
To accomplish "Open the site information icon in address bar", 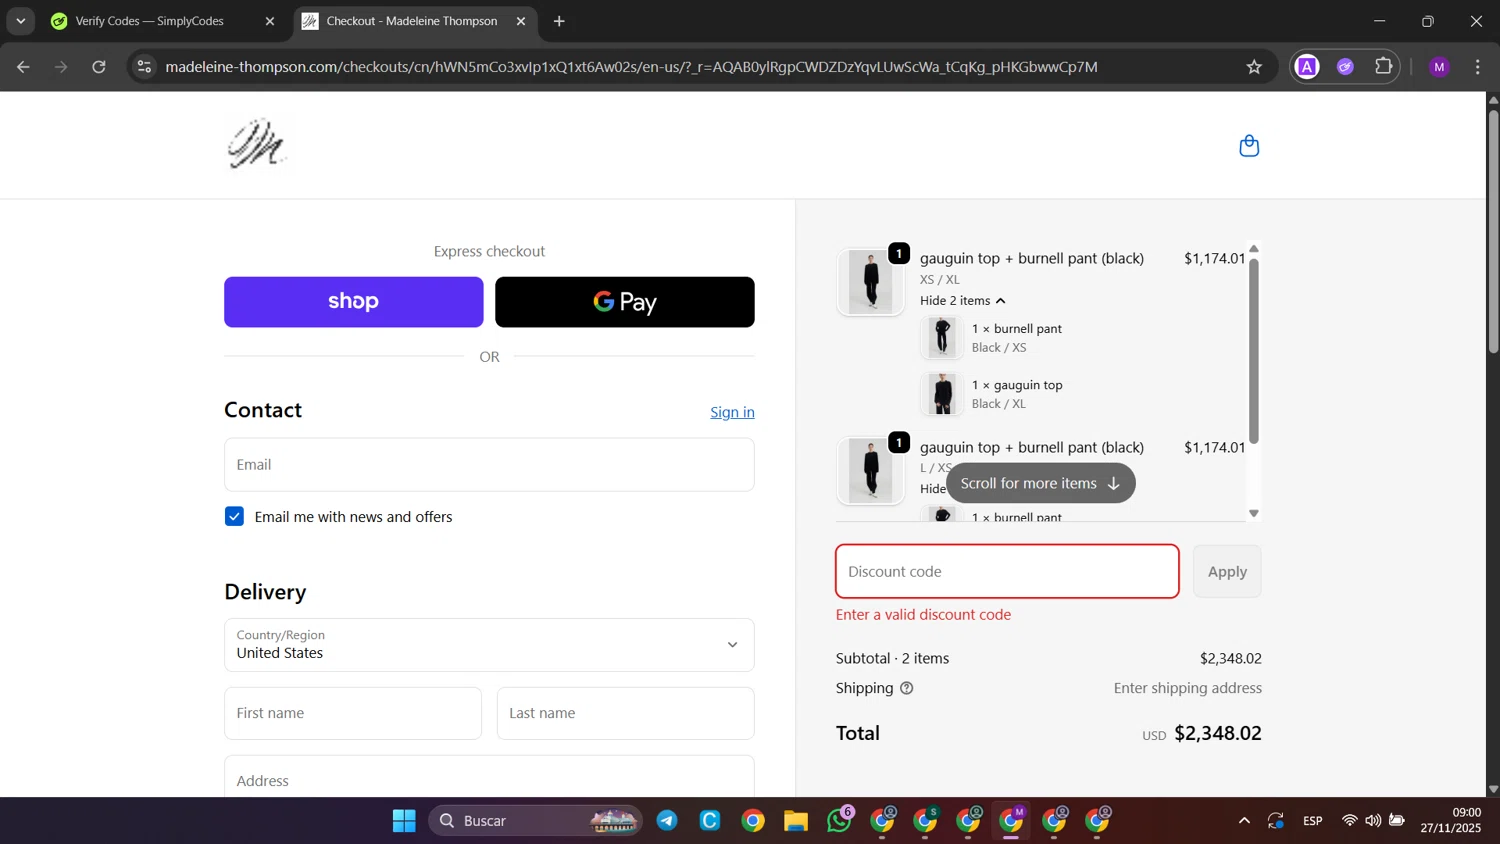I will 144,67.
